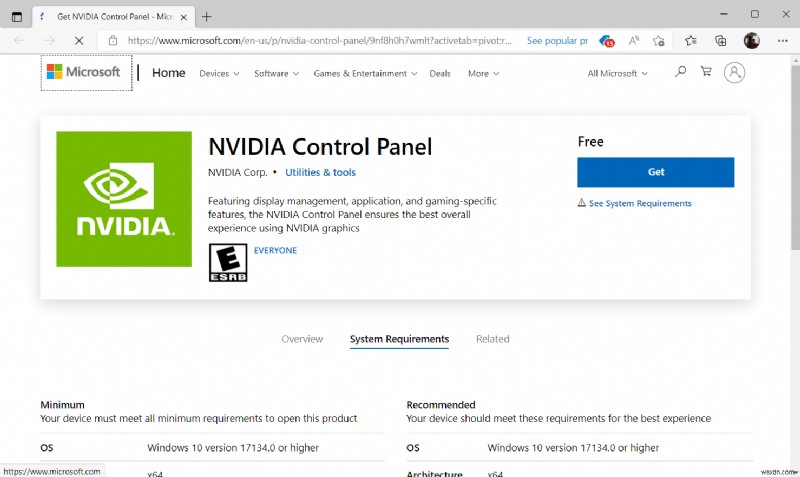Open the shopping extension icon with badge
This screenshot has width=800, height=477.
pos(606,41)
